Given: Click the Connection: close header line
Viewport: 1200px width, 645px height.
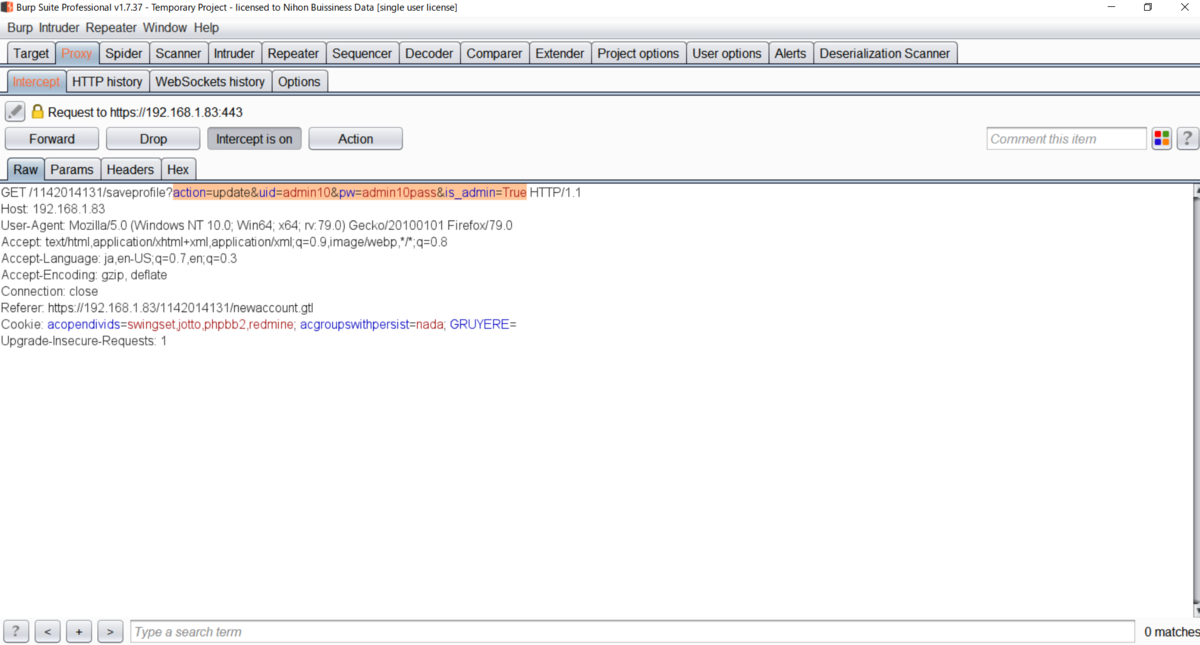Looking at the screenshot, I should click(x=50, y=291).
